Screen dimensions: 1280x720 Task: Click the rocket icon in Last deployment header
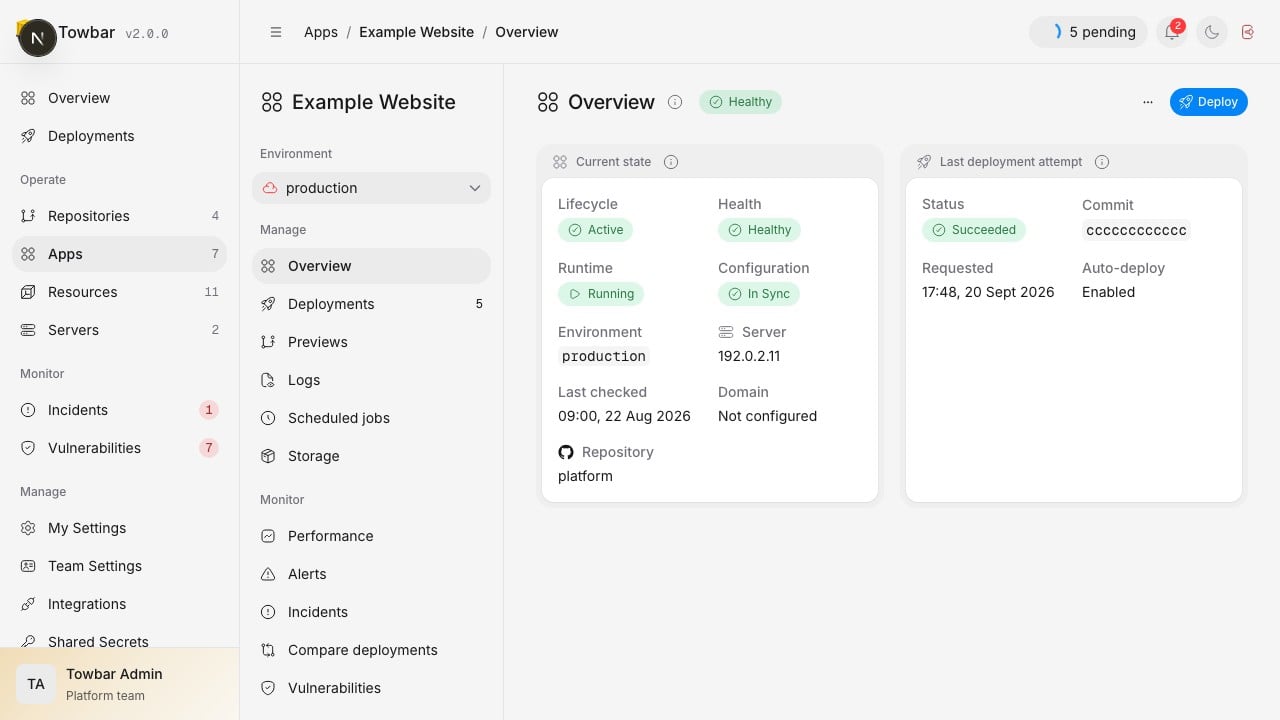[924, 162]
